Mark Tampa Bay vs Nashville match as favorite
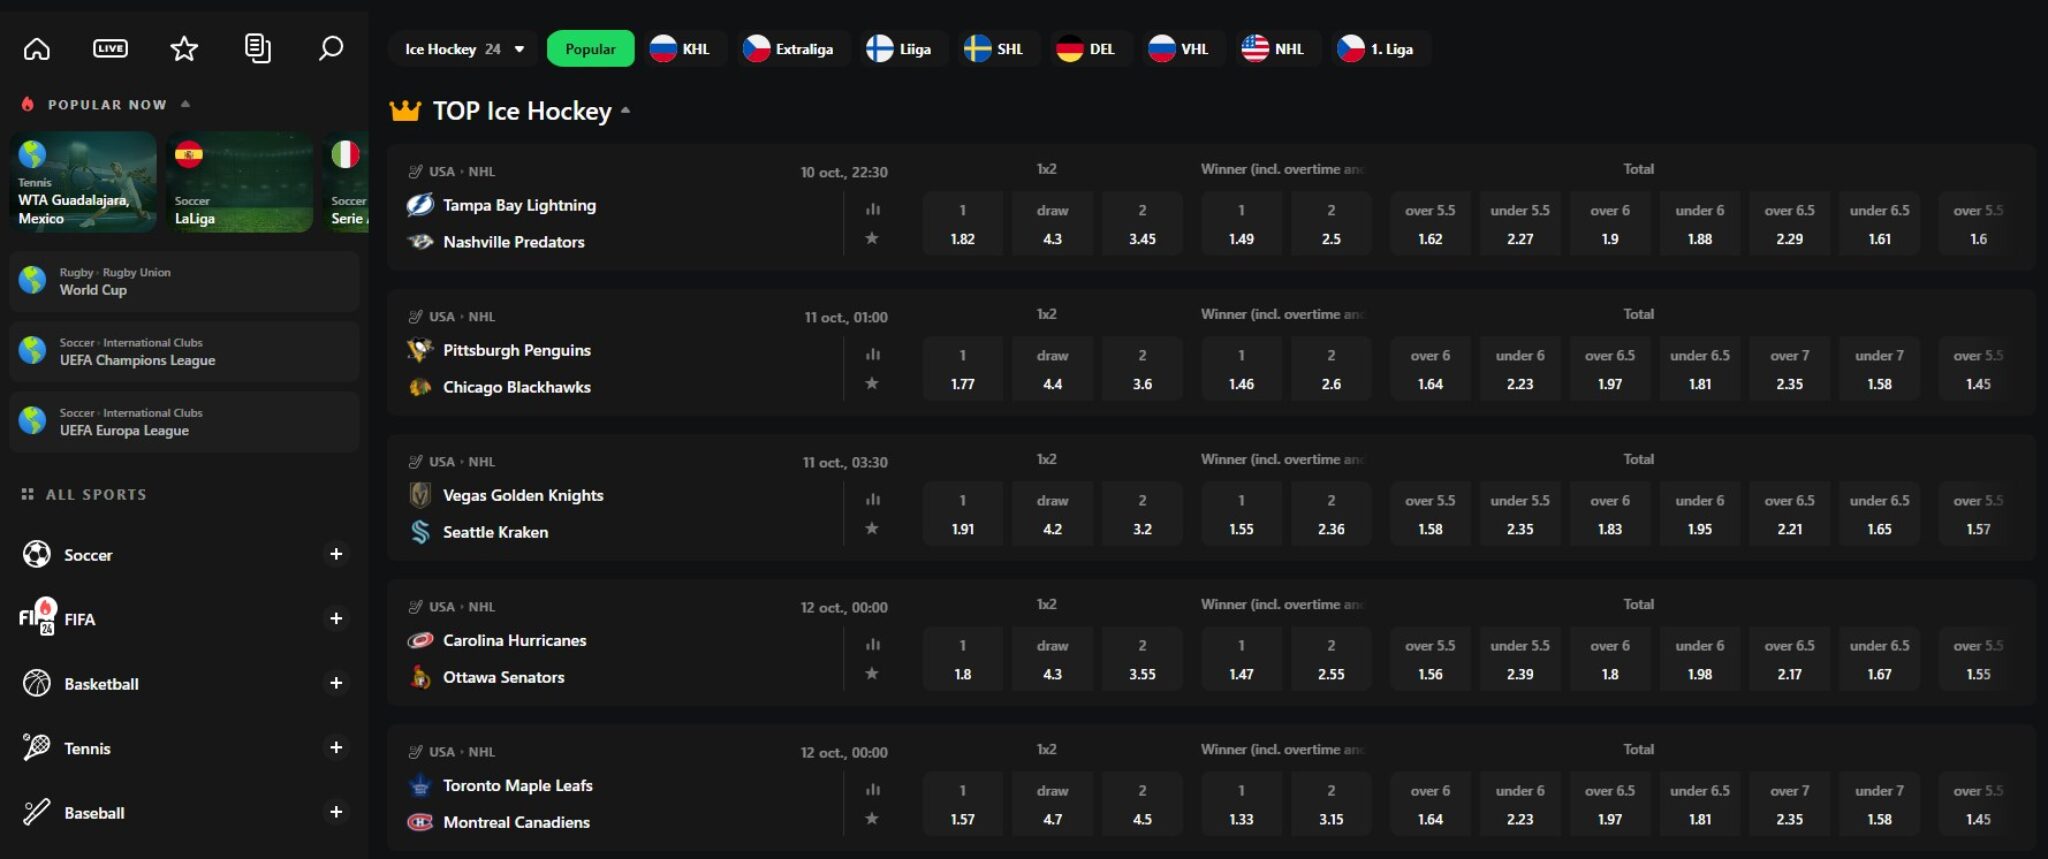Image resolution: width=2048 pixels, height=859 pixels. (872, 238)
